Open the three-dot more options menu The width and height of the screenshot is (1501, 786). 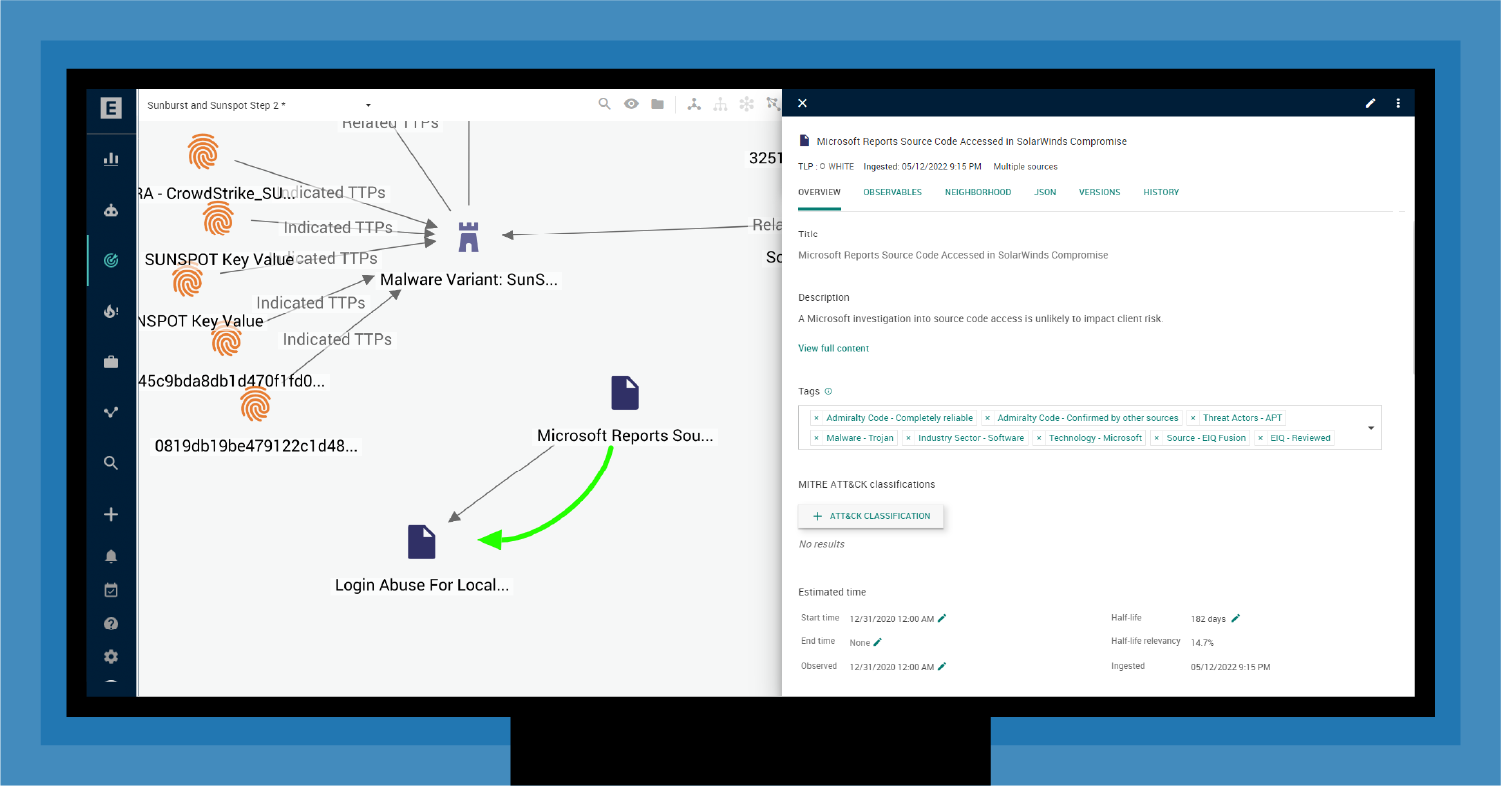[1398, 103]
